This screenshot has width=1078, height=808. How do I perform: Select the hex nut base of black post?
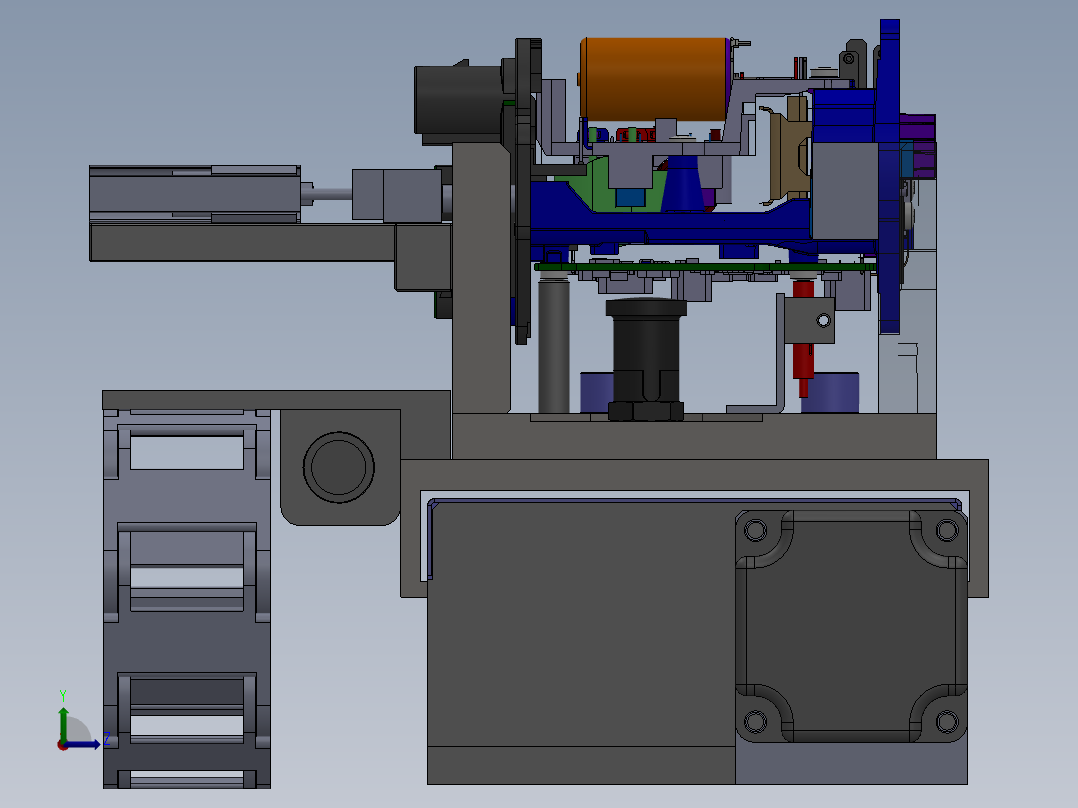[x=646, y=411]
